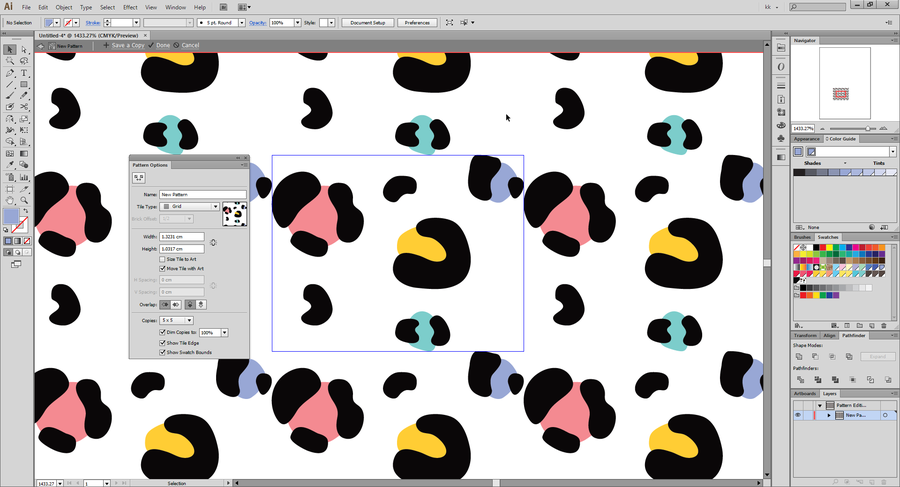Image resolution: width=900 pixels, height=487 pixels.
Task: Enable Size Tile to Art checkbox
Action: [x=163, y=259]
